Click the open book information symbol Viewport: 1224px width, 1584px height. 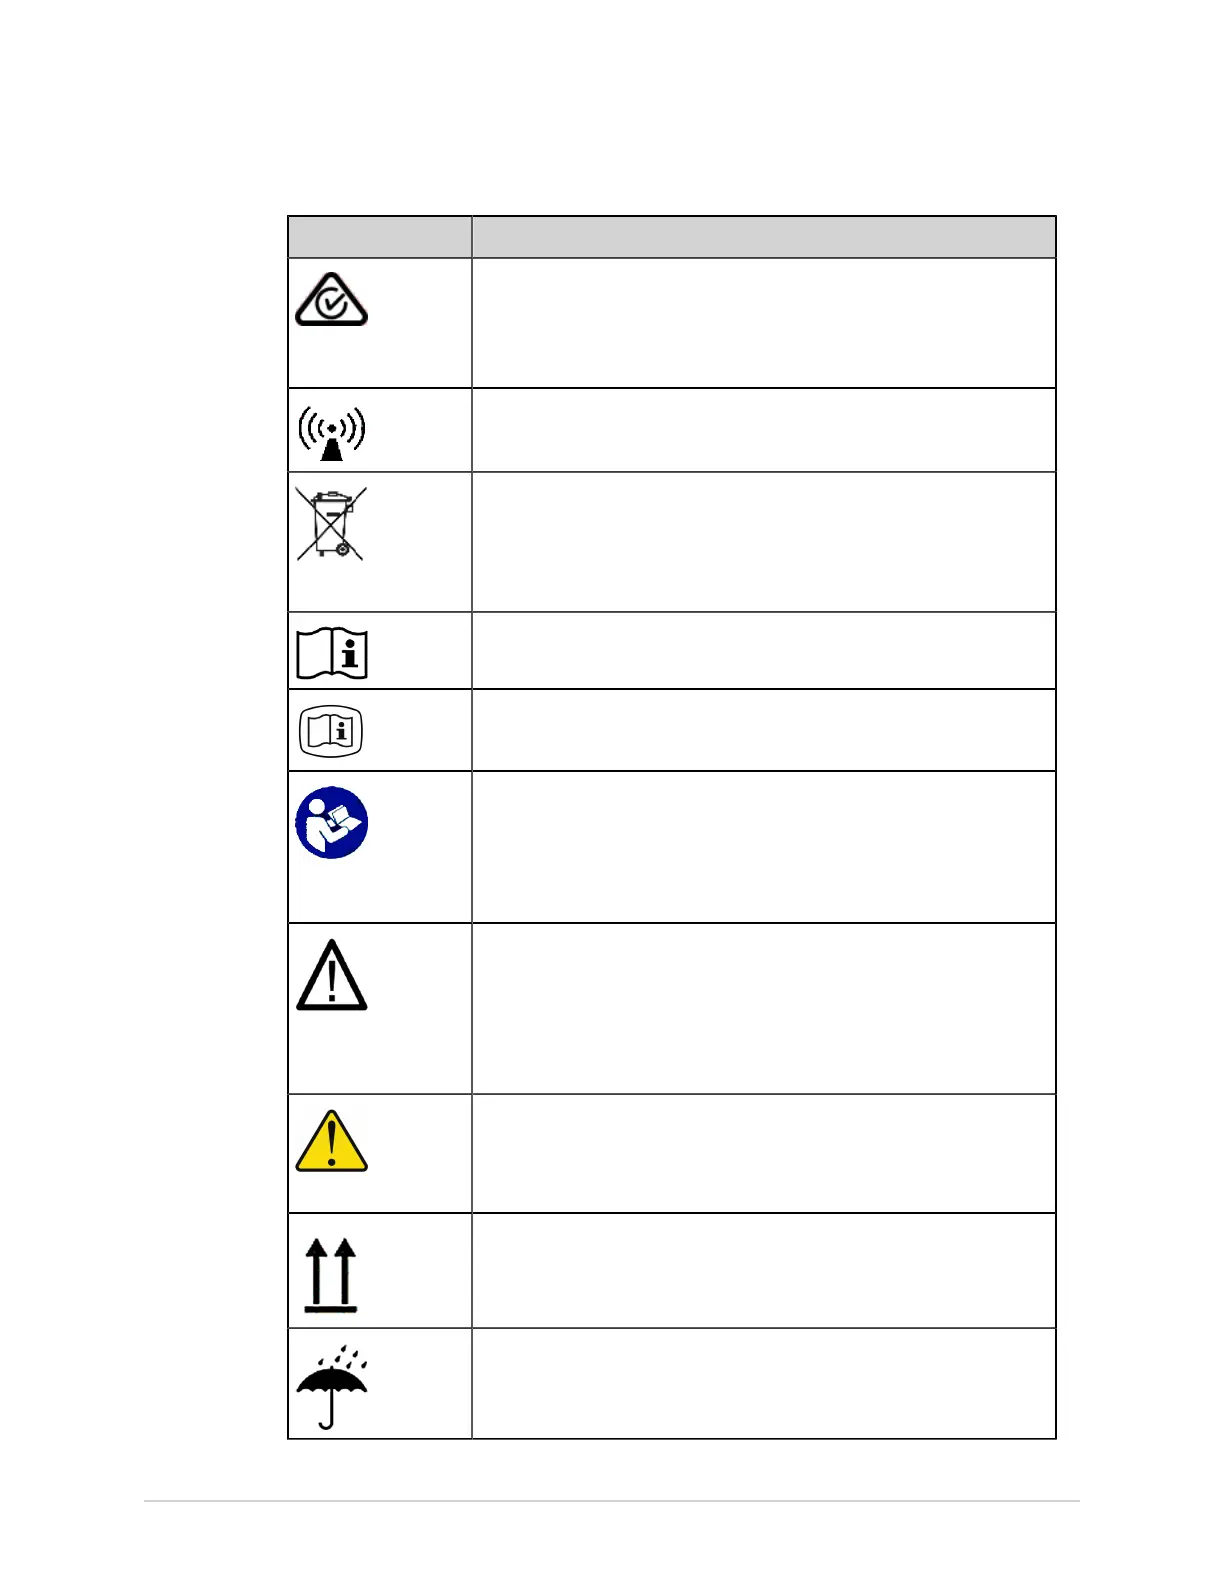(x=332, y=653)
